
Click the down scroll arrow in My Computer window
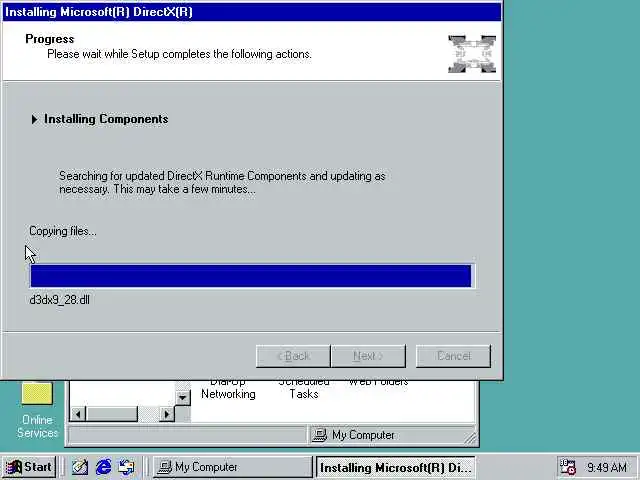(x=182, y=398)
